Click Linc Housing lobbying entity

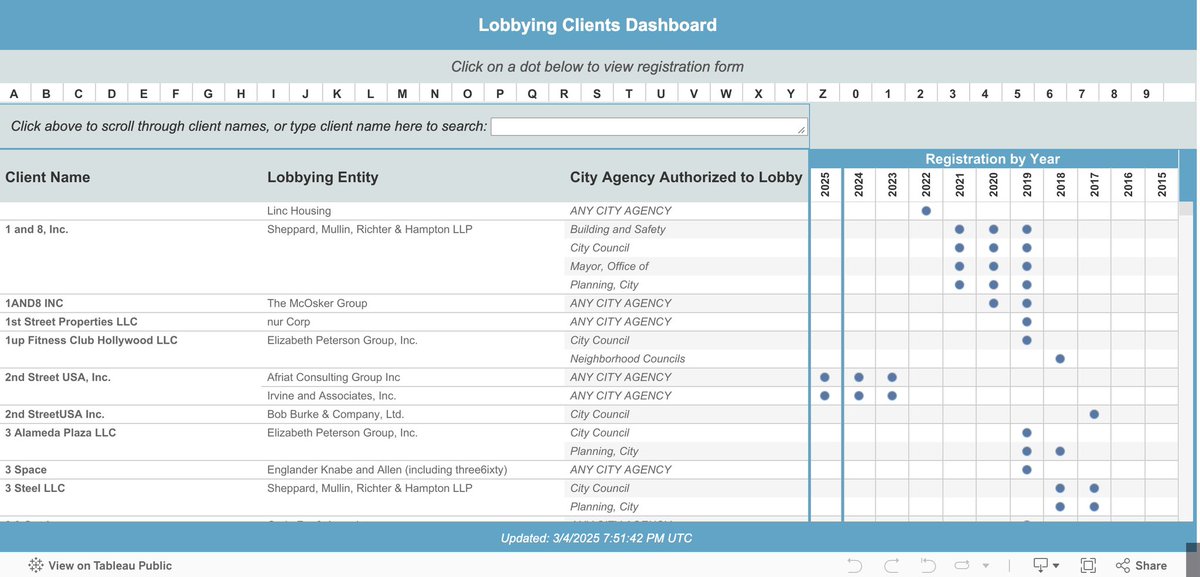299,211
